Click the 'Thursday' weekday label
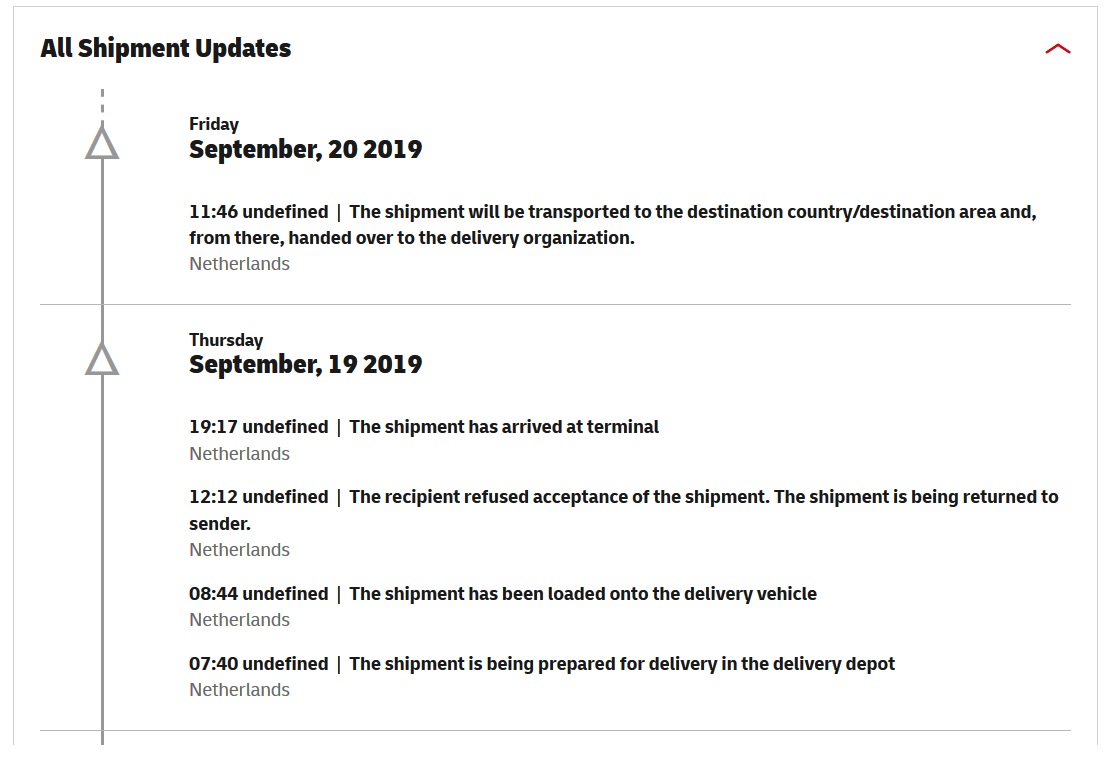Image resolution: width=1109 pixels, height=768 pixels. [226, 340]
